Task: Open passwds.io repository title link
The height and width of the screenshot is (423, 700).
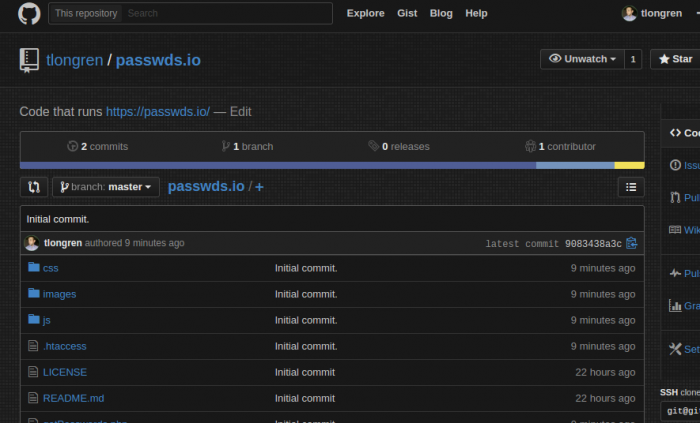Action: pos(158,60)
